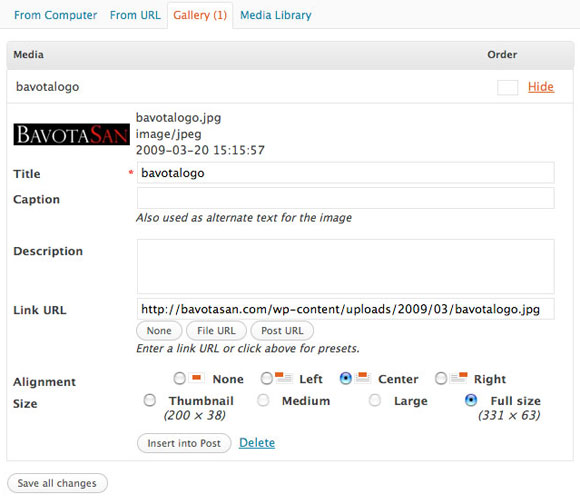Select the None alignment radio button

(179, 378)
